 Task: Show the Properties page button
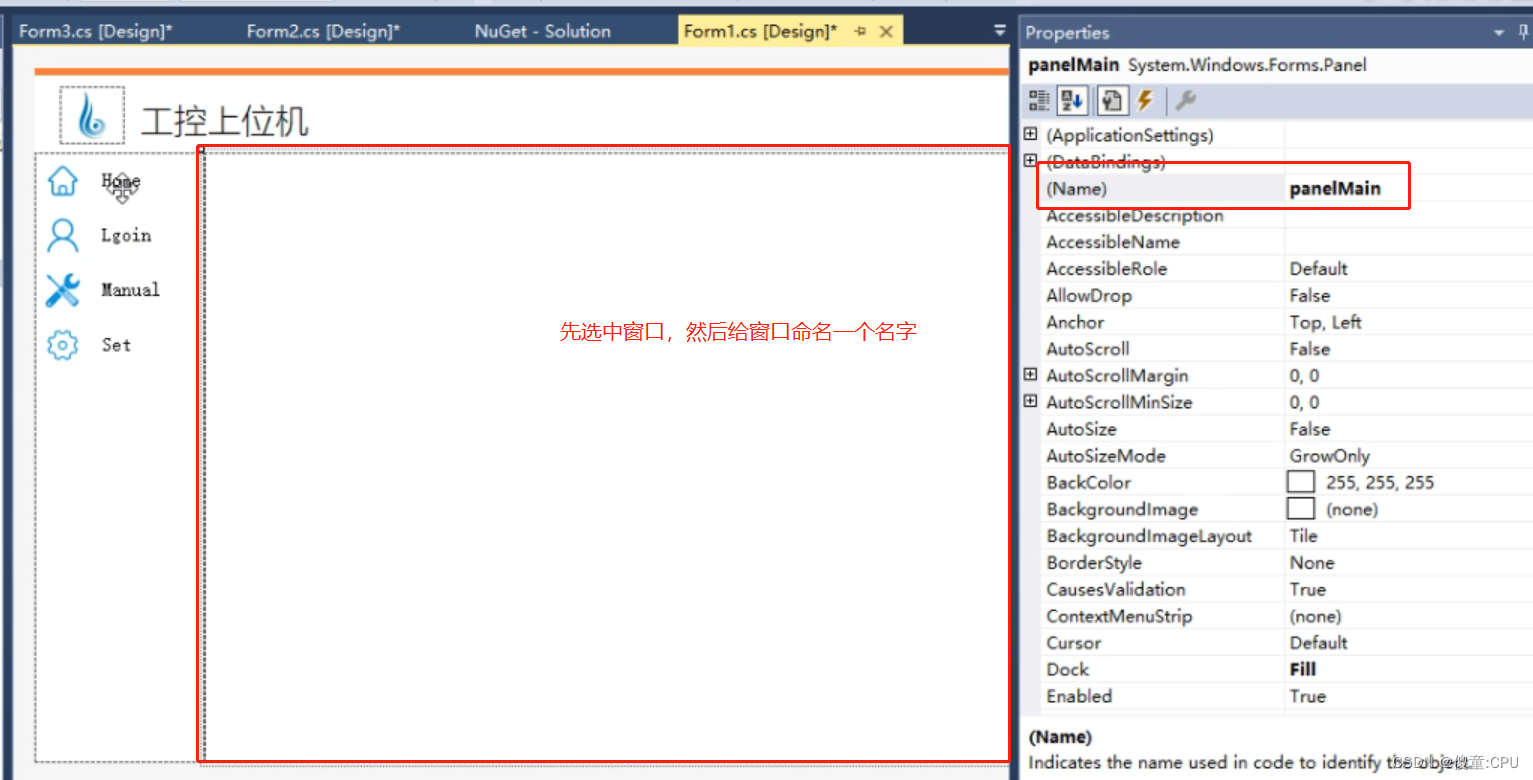coord(1111,100)
